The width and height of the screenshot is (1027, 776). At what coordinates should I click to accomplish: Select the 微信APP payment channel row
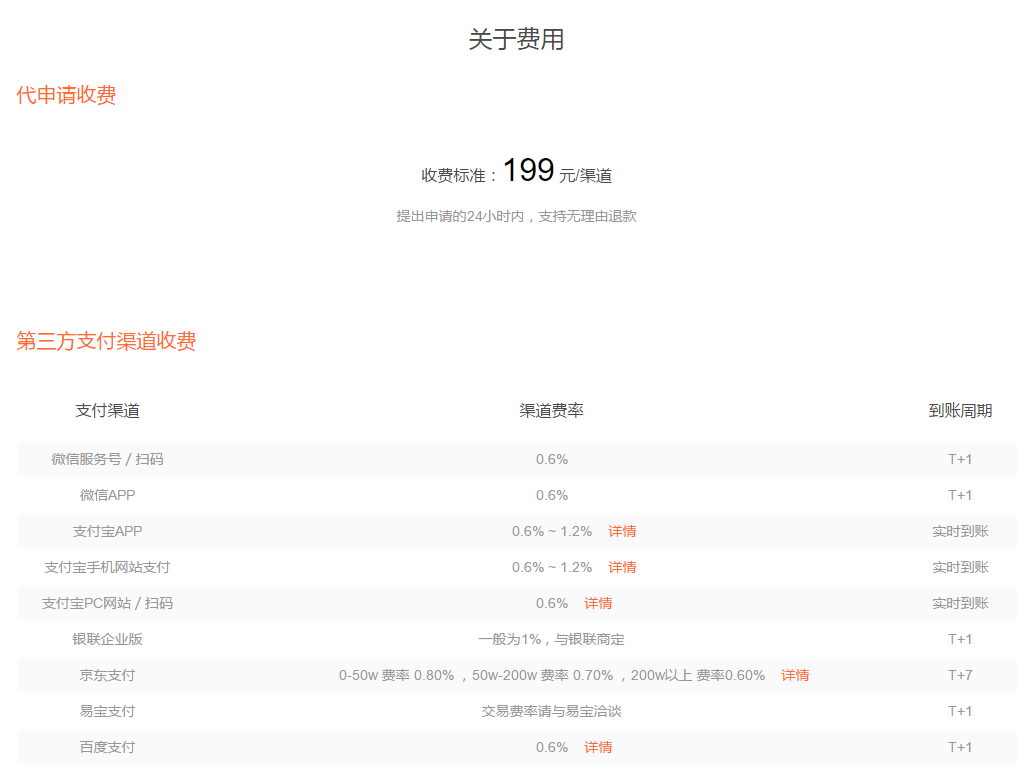point(105,494)
